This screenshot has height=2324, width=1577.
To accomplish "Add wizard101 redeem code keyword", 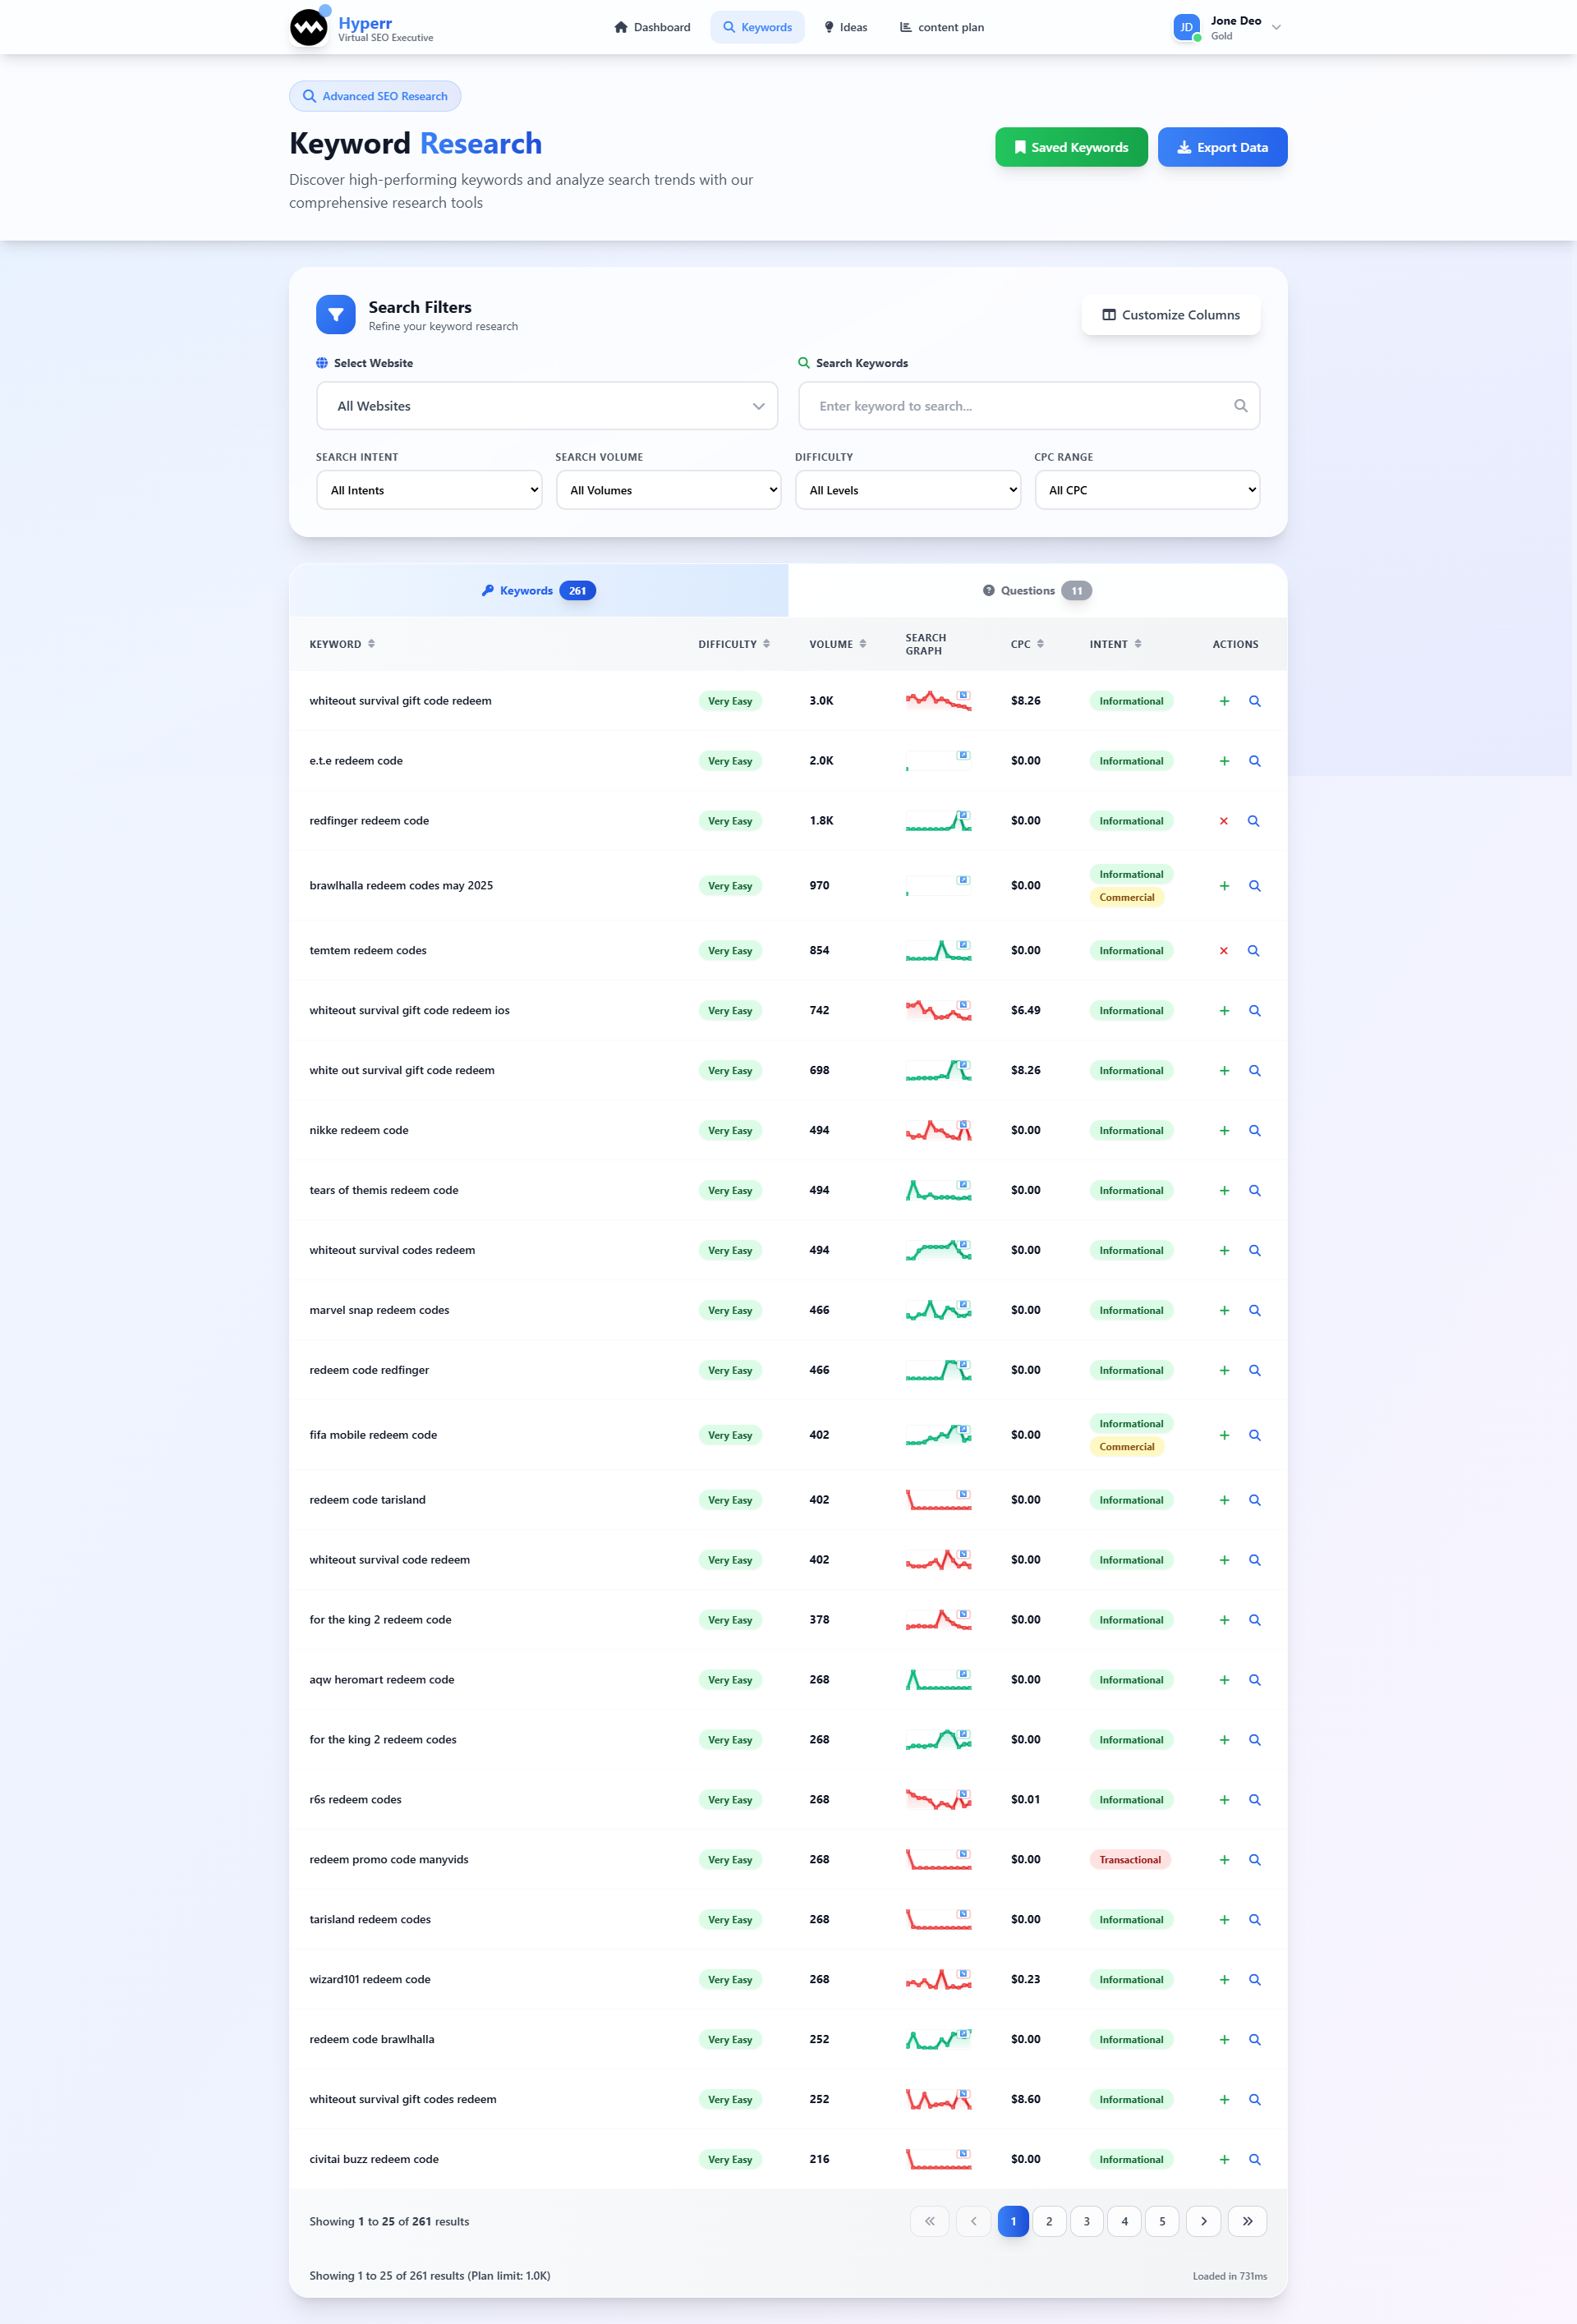I will (1224, 1980).
